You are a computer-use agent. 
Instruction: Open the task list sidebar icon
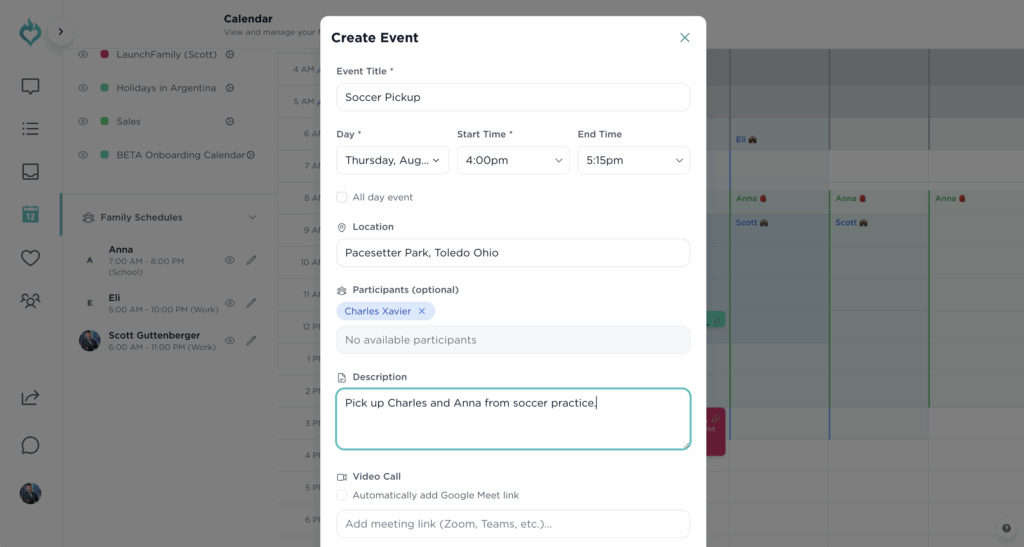tap(30, 129)
